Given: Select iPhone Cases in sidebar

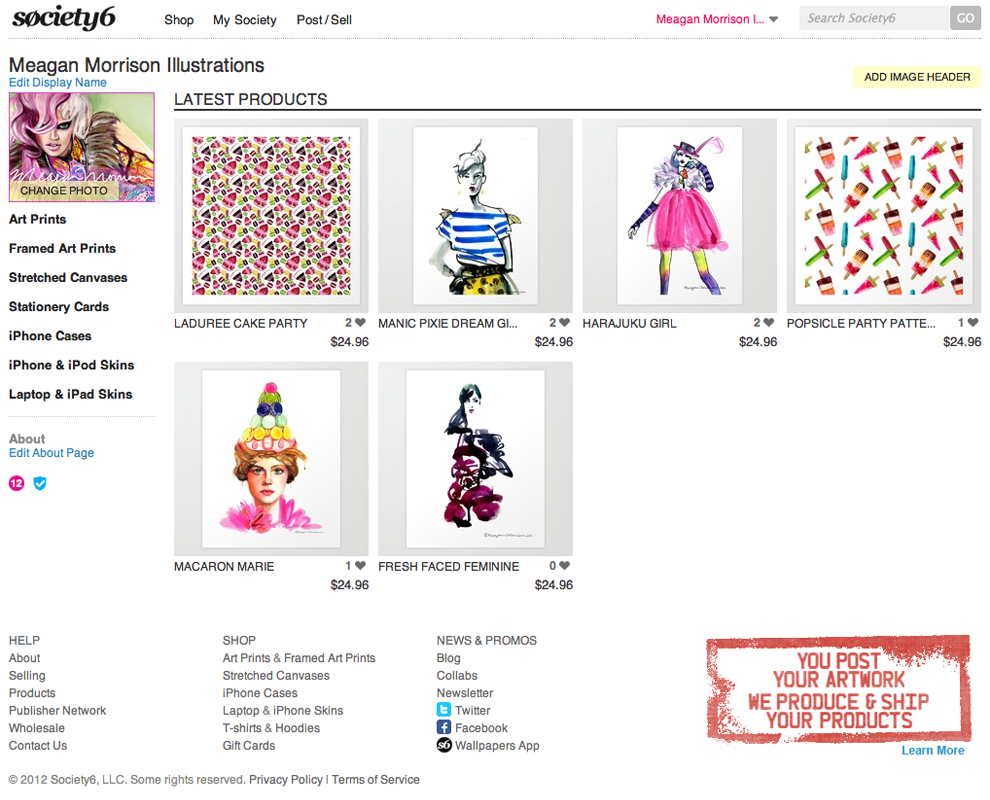Looking at the screenshot, I should (x=50, y=336).
